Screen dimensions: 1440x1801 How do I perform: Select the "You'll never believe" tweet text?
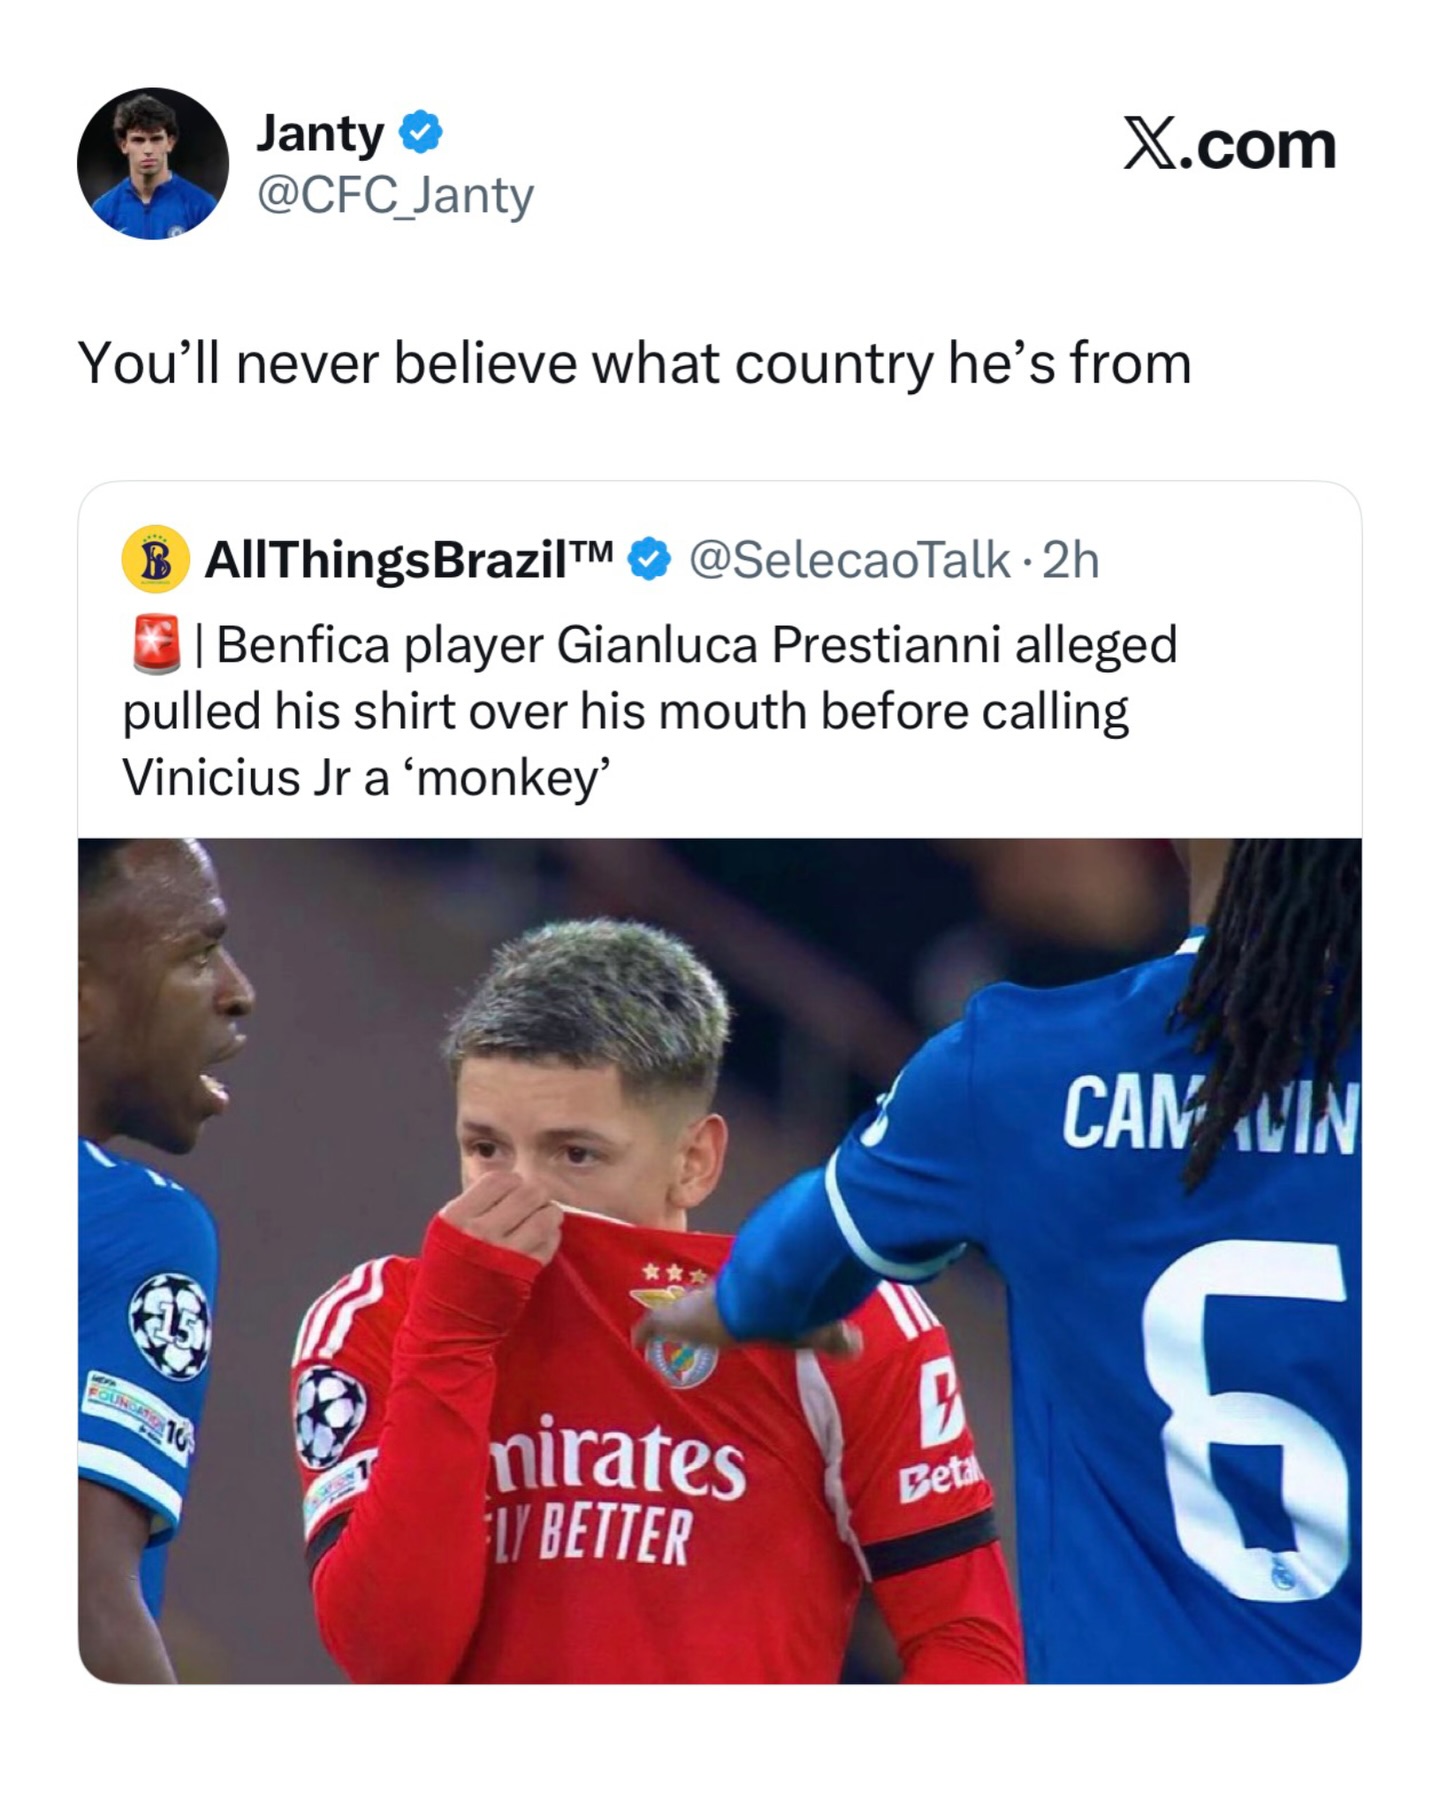(635, 363)
